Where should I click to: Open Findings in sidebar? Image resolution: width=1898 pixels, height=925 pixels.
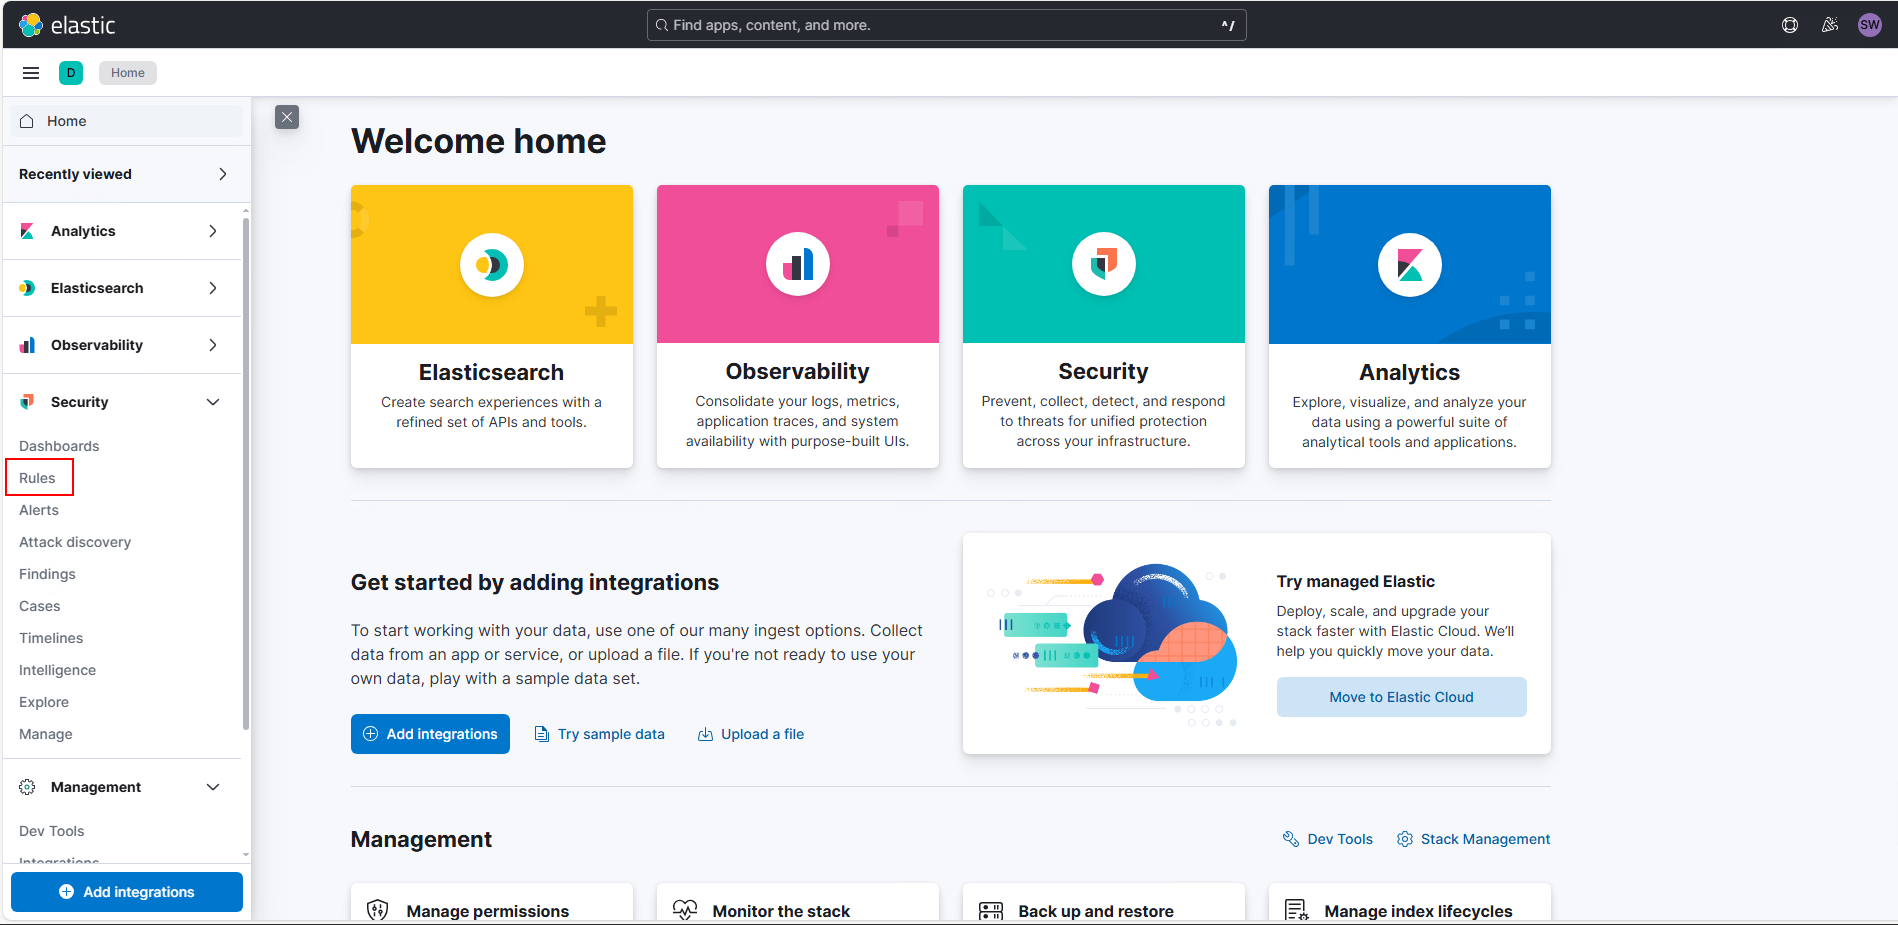[47, 574]
